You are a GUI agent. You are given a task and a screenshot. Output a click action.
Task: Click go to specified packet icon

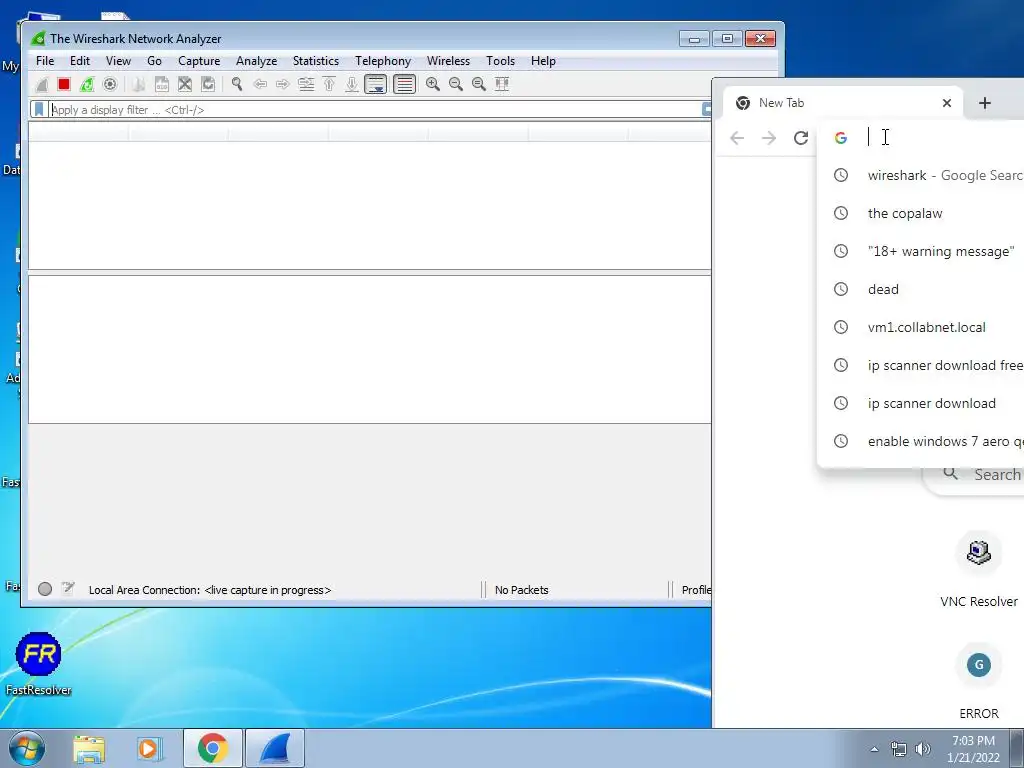point(306,84)
